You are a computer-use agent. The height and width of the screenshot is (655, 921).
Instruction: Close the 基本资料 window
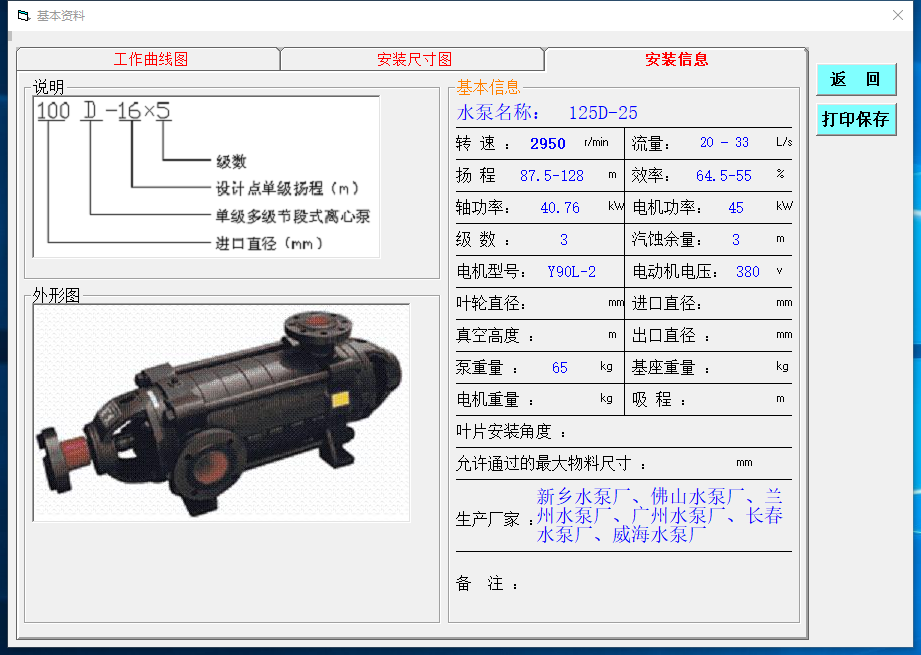898,15
